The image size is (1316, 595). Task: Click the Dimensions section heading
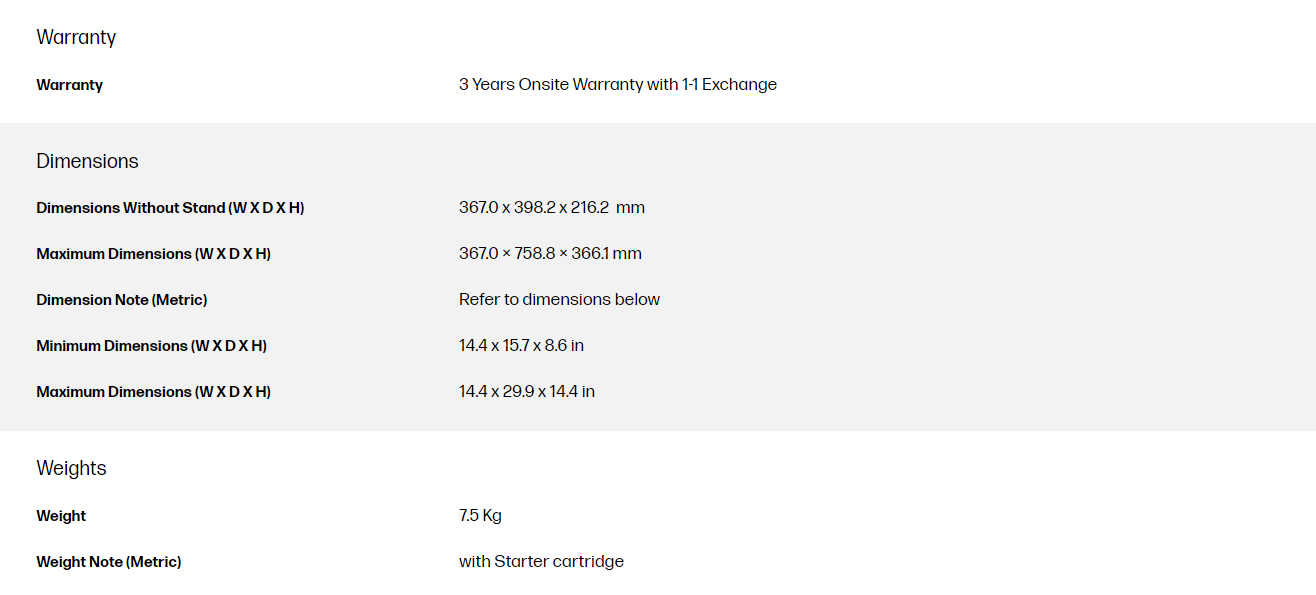(87, 162)
